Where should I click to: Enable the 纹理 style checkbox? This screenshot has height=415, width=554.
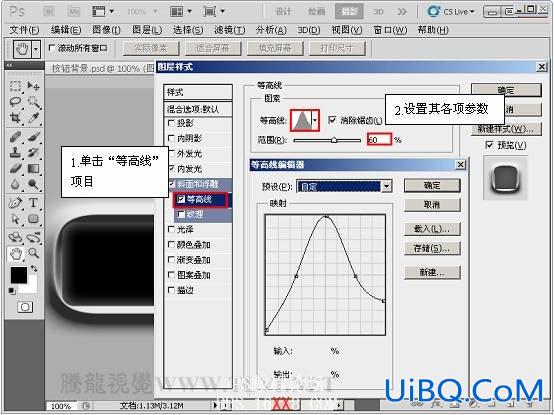coord(181,214)
